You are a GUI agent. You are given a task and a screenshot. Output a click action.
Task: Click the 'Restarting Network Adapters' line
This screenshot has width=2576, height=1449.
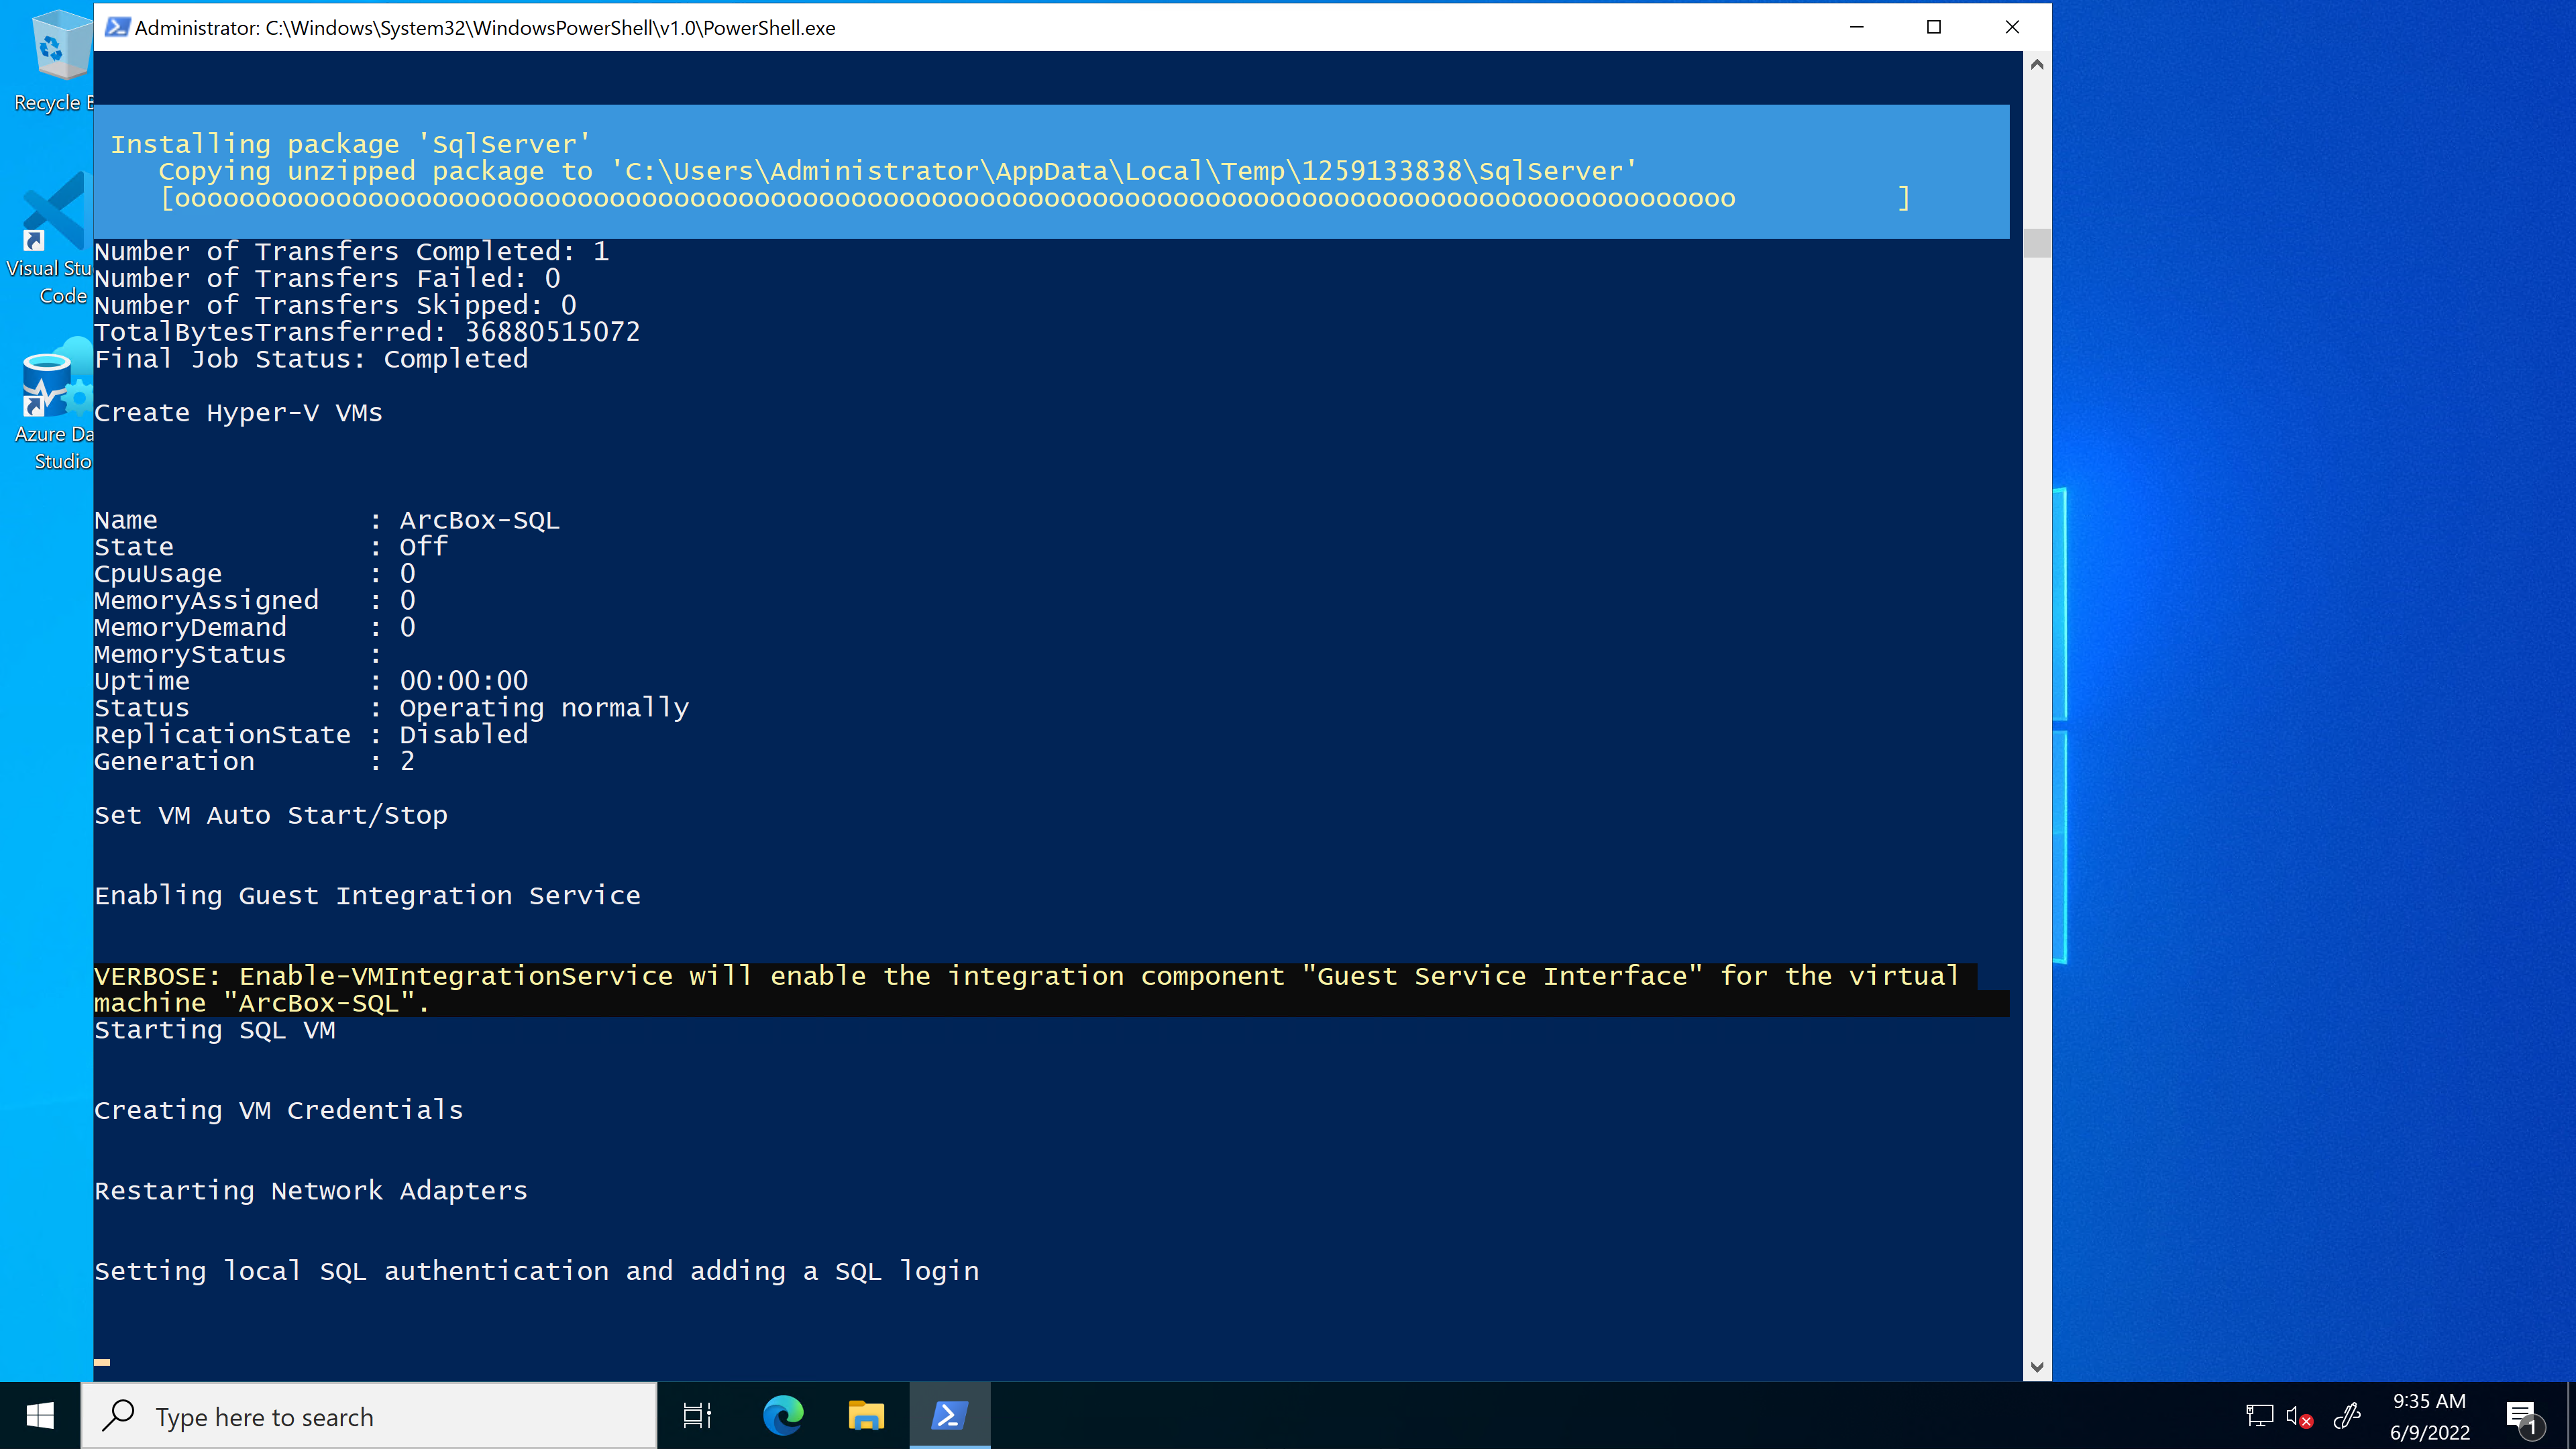[x=310, y=1191]
